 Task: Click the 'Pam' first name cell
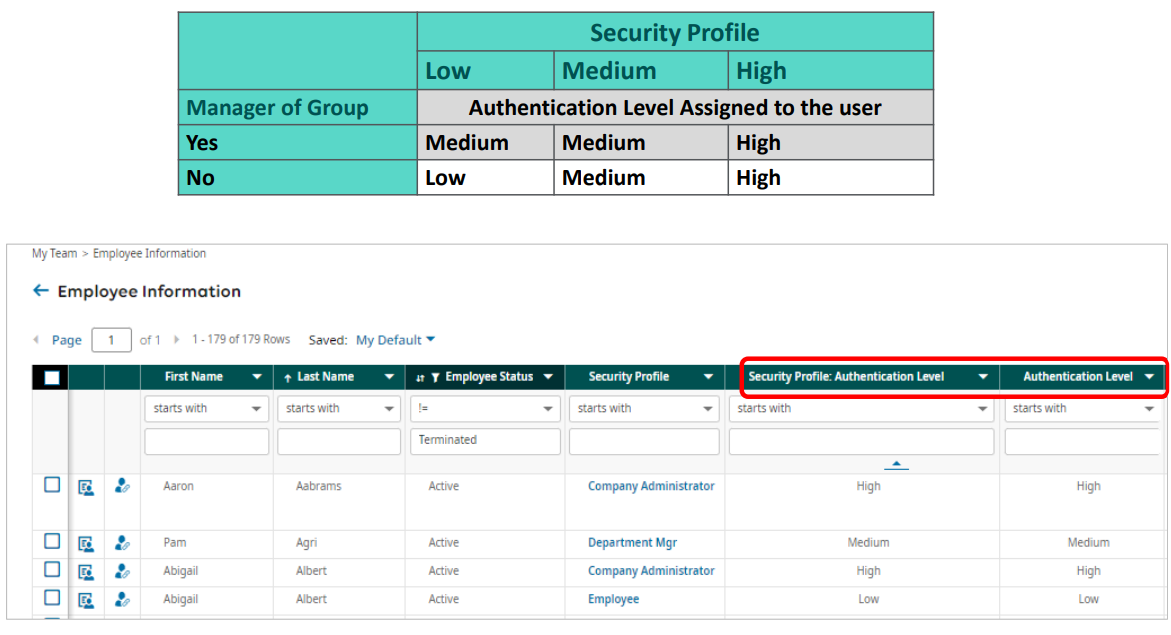(175, 542)
